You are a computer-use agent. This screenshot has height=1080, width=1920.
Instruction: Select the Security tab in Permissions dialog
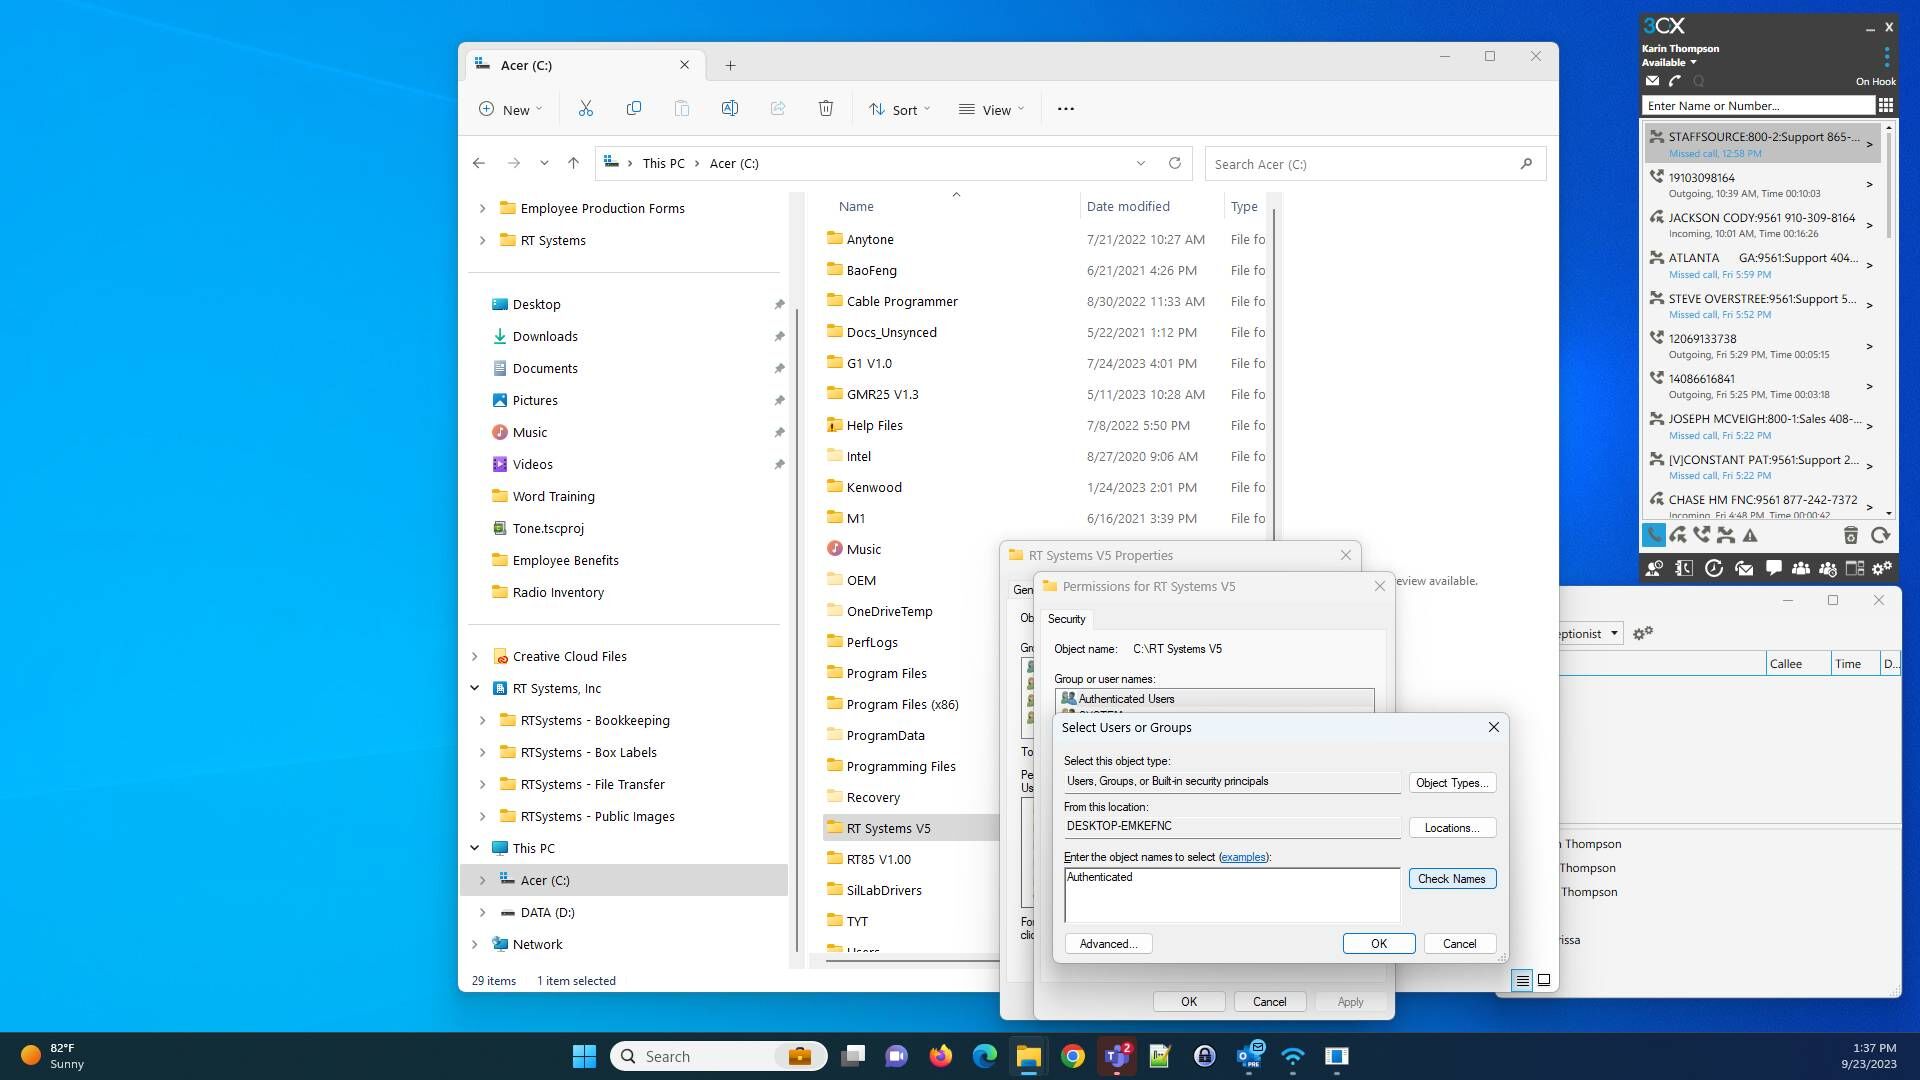click(x=1066, y=619)
